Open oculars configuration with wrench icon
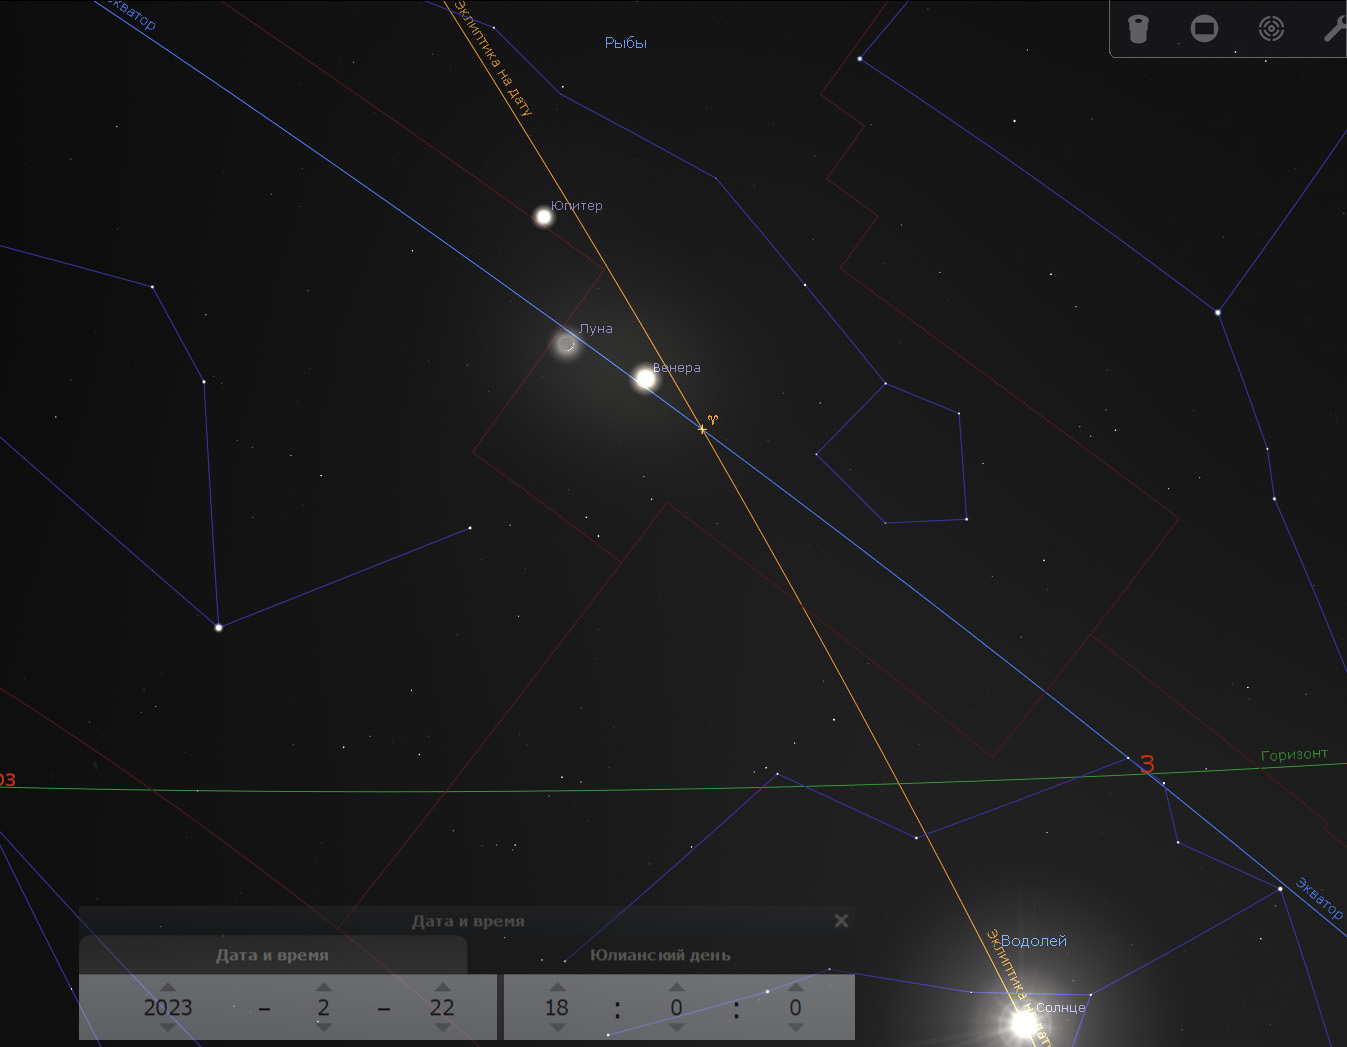Viewport: 1347px width, 1047px height. pyautogui.click(x=1334, y=29)
